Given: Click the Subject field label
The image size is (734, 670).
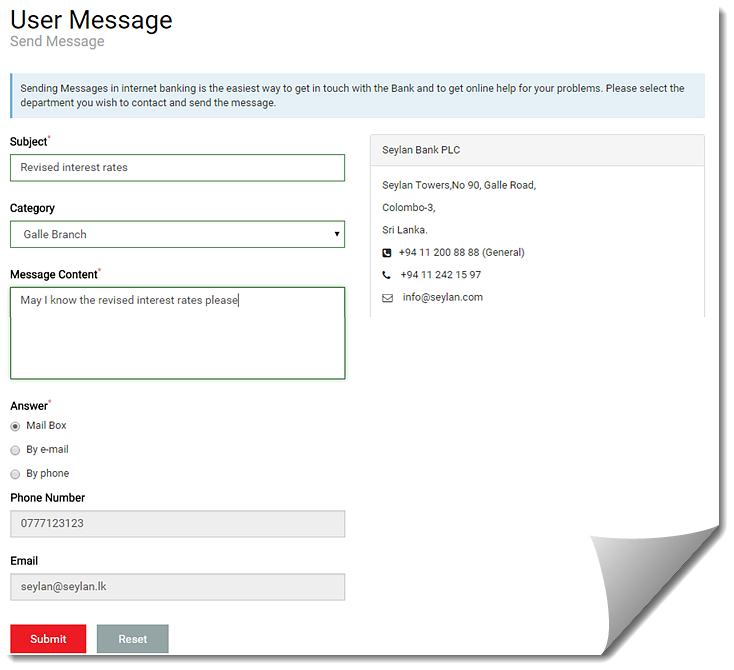Looking at the screenshot, I should pyautogui.click(x=29, y=141).
